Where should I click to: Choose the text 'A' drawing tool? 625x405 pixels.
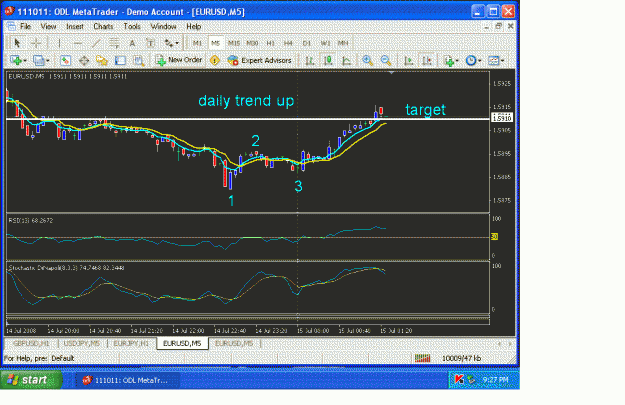pyautogui.click(x=132, y=43)
